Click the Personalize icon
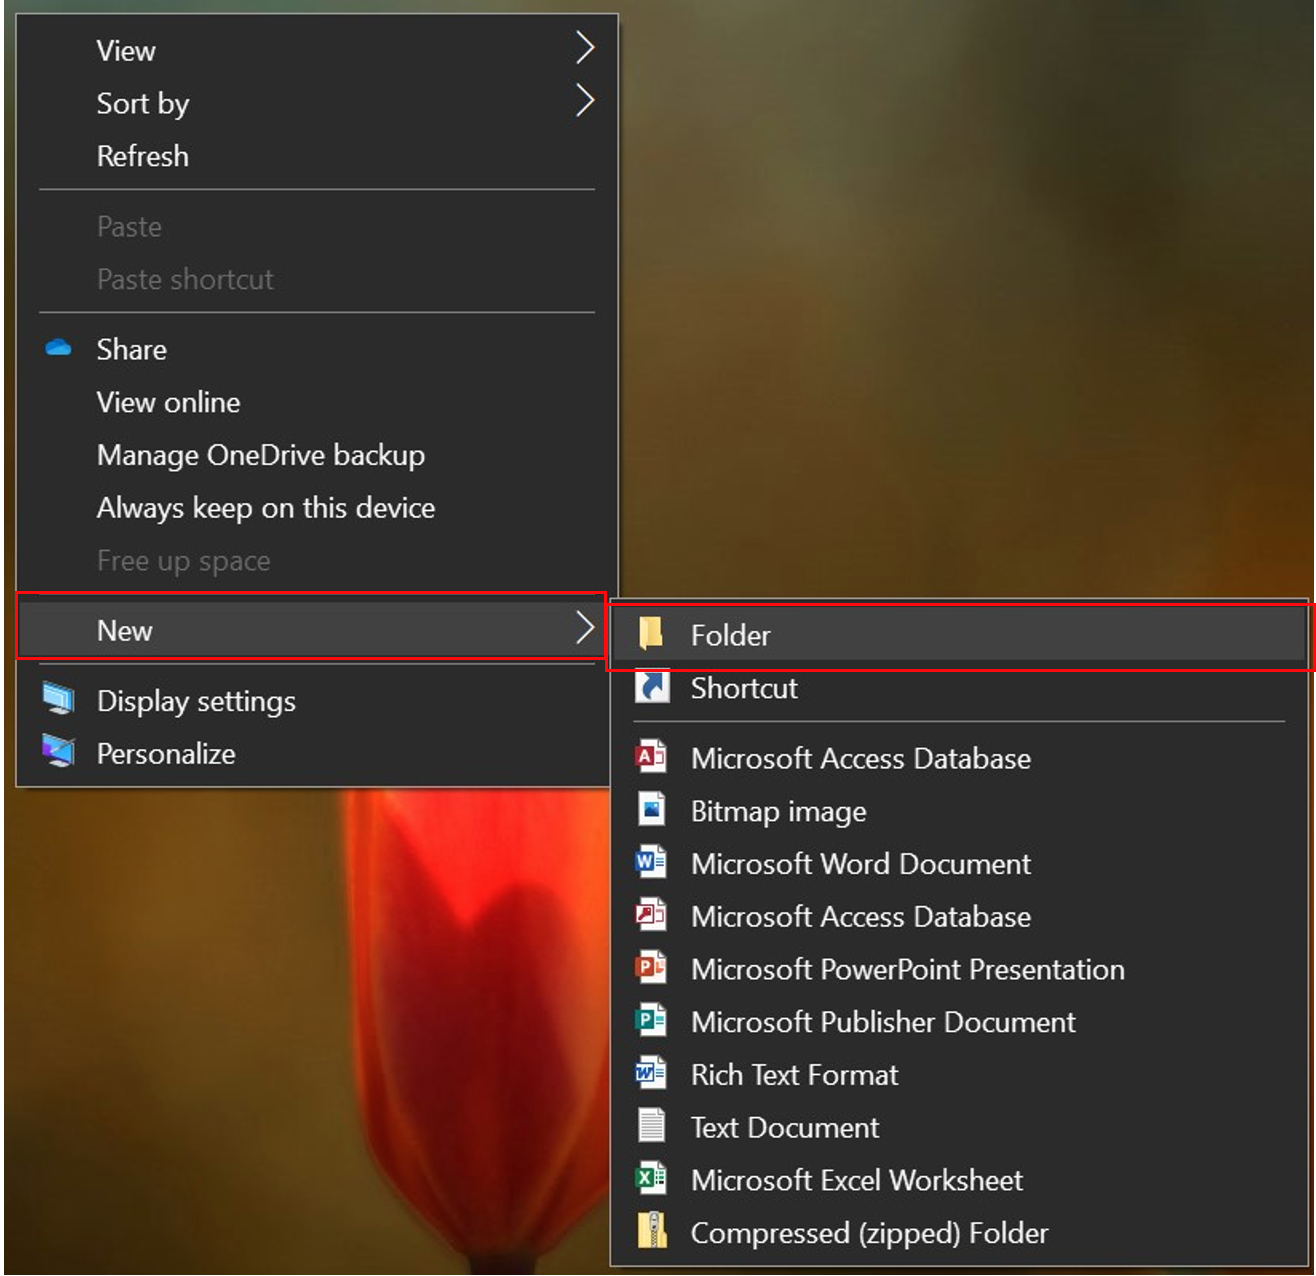This screenshot has height=1276, width=1316. click(58, 752)
